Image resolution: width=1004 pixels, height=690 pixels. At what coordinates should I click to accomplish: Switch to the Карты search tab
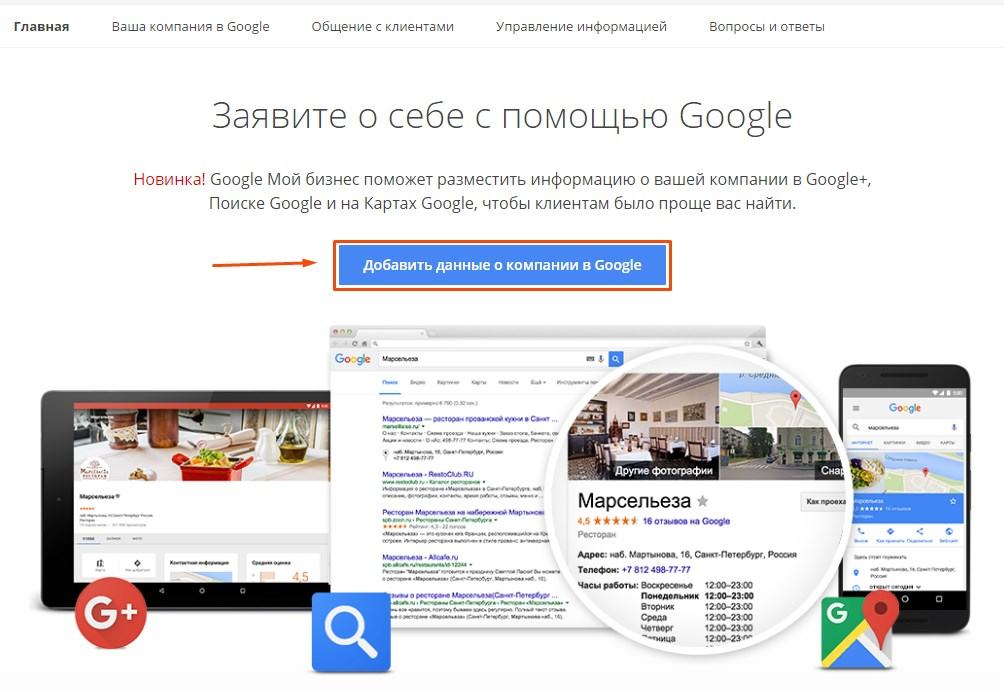click(480, 381)
